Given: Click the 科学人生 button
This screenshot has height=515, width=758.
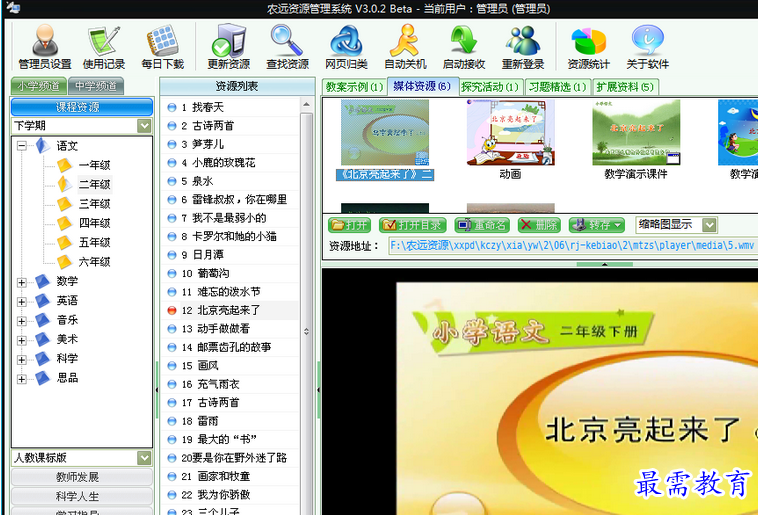Looking at the screenshot, I should pos(82,497).
